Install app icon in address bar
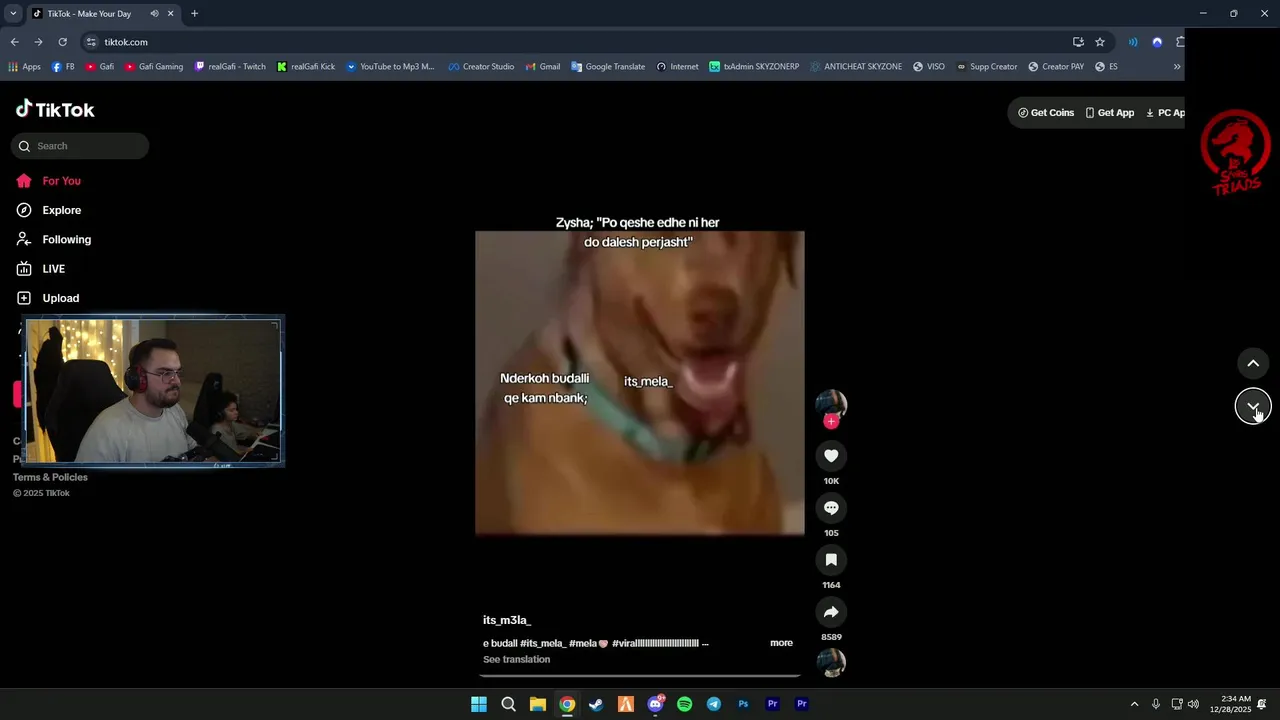Screen dimensions: 1280x720 1078,42
